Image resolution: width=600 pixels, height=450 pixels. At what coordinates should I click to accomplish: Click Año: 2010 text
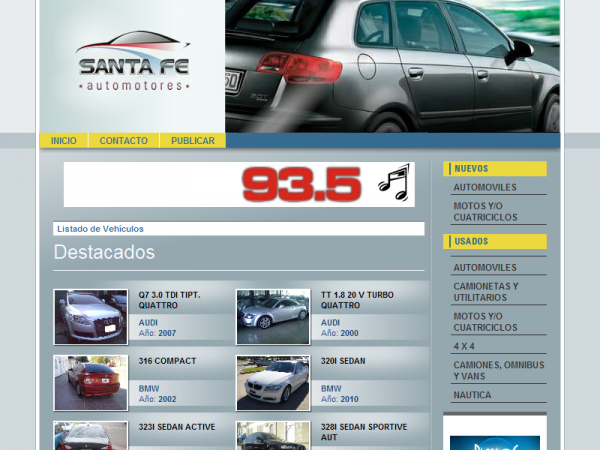(x=339, y=399)
